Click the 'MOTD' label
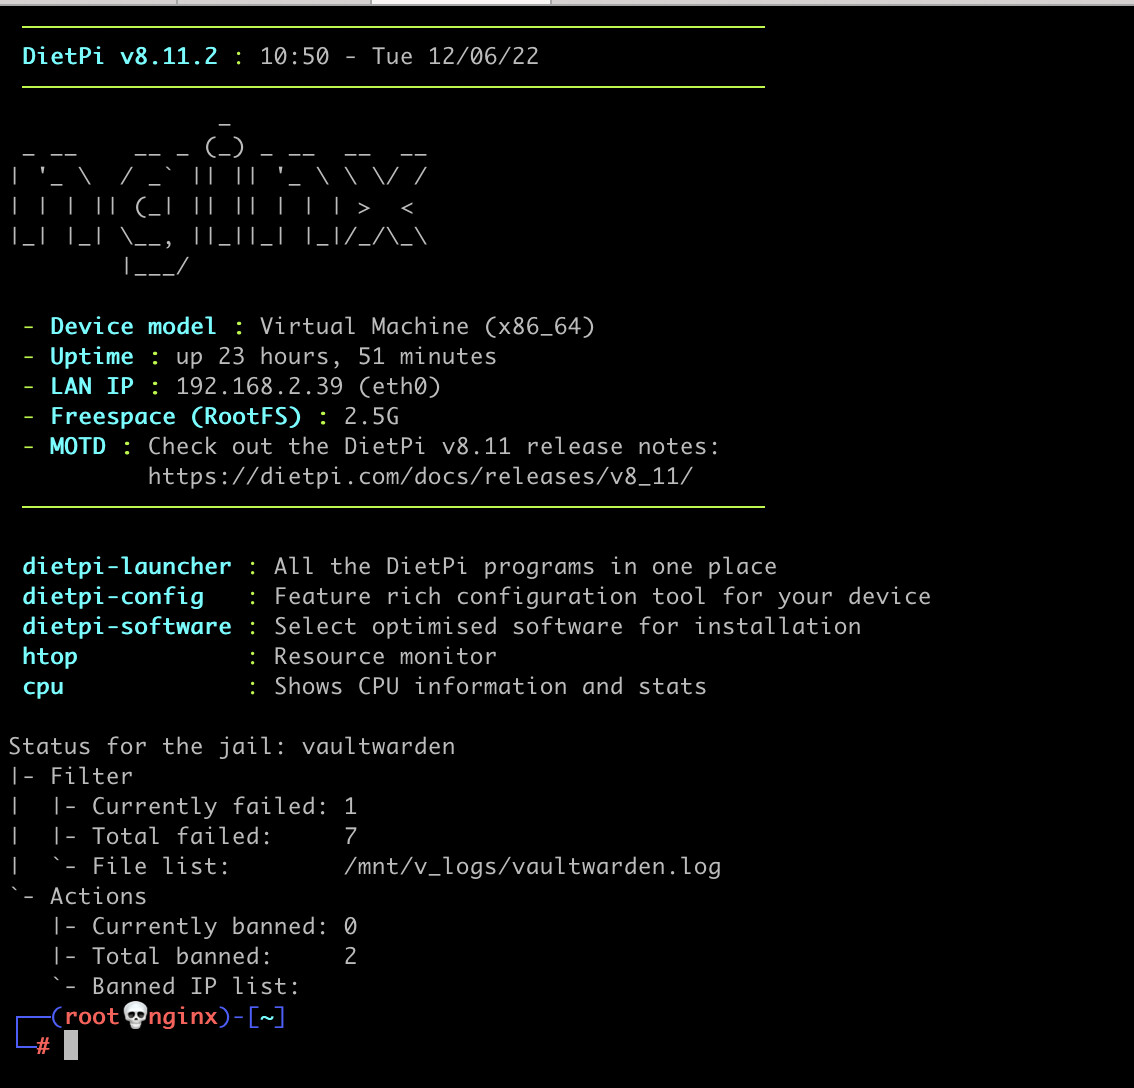This screenshot has width=1134, height=1088. [x=77, y=446]
